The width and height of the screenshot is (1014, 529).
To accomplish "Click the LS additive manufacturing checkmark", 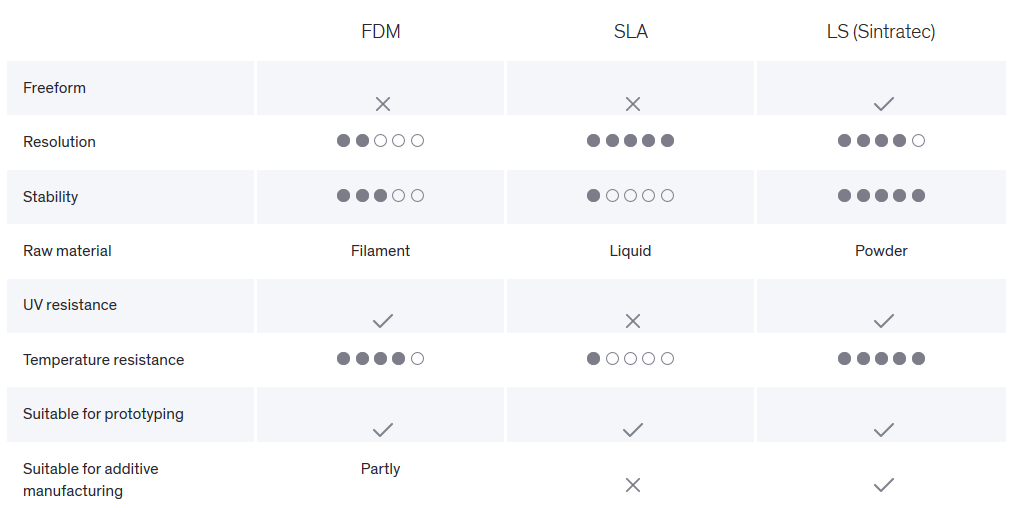I will (x=883, y=485).
